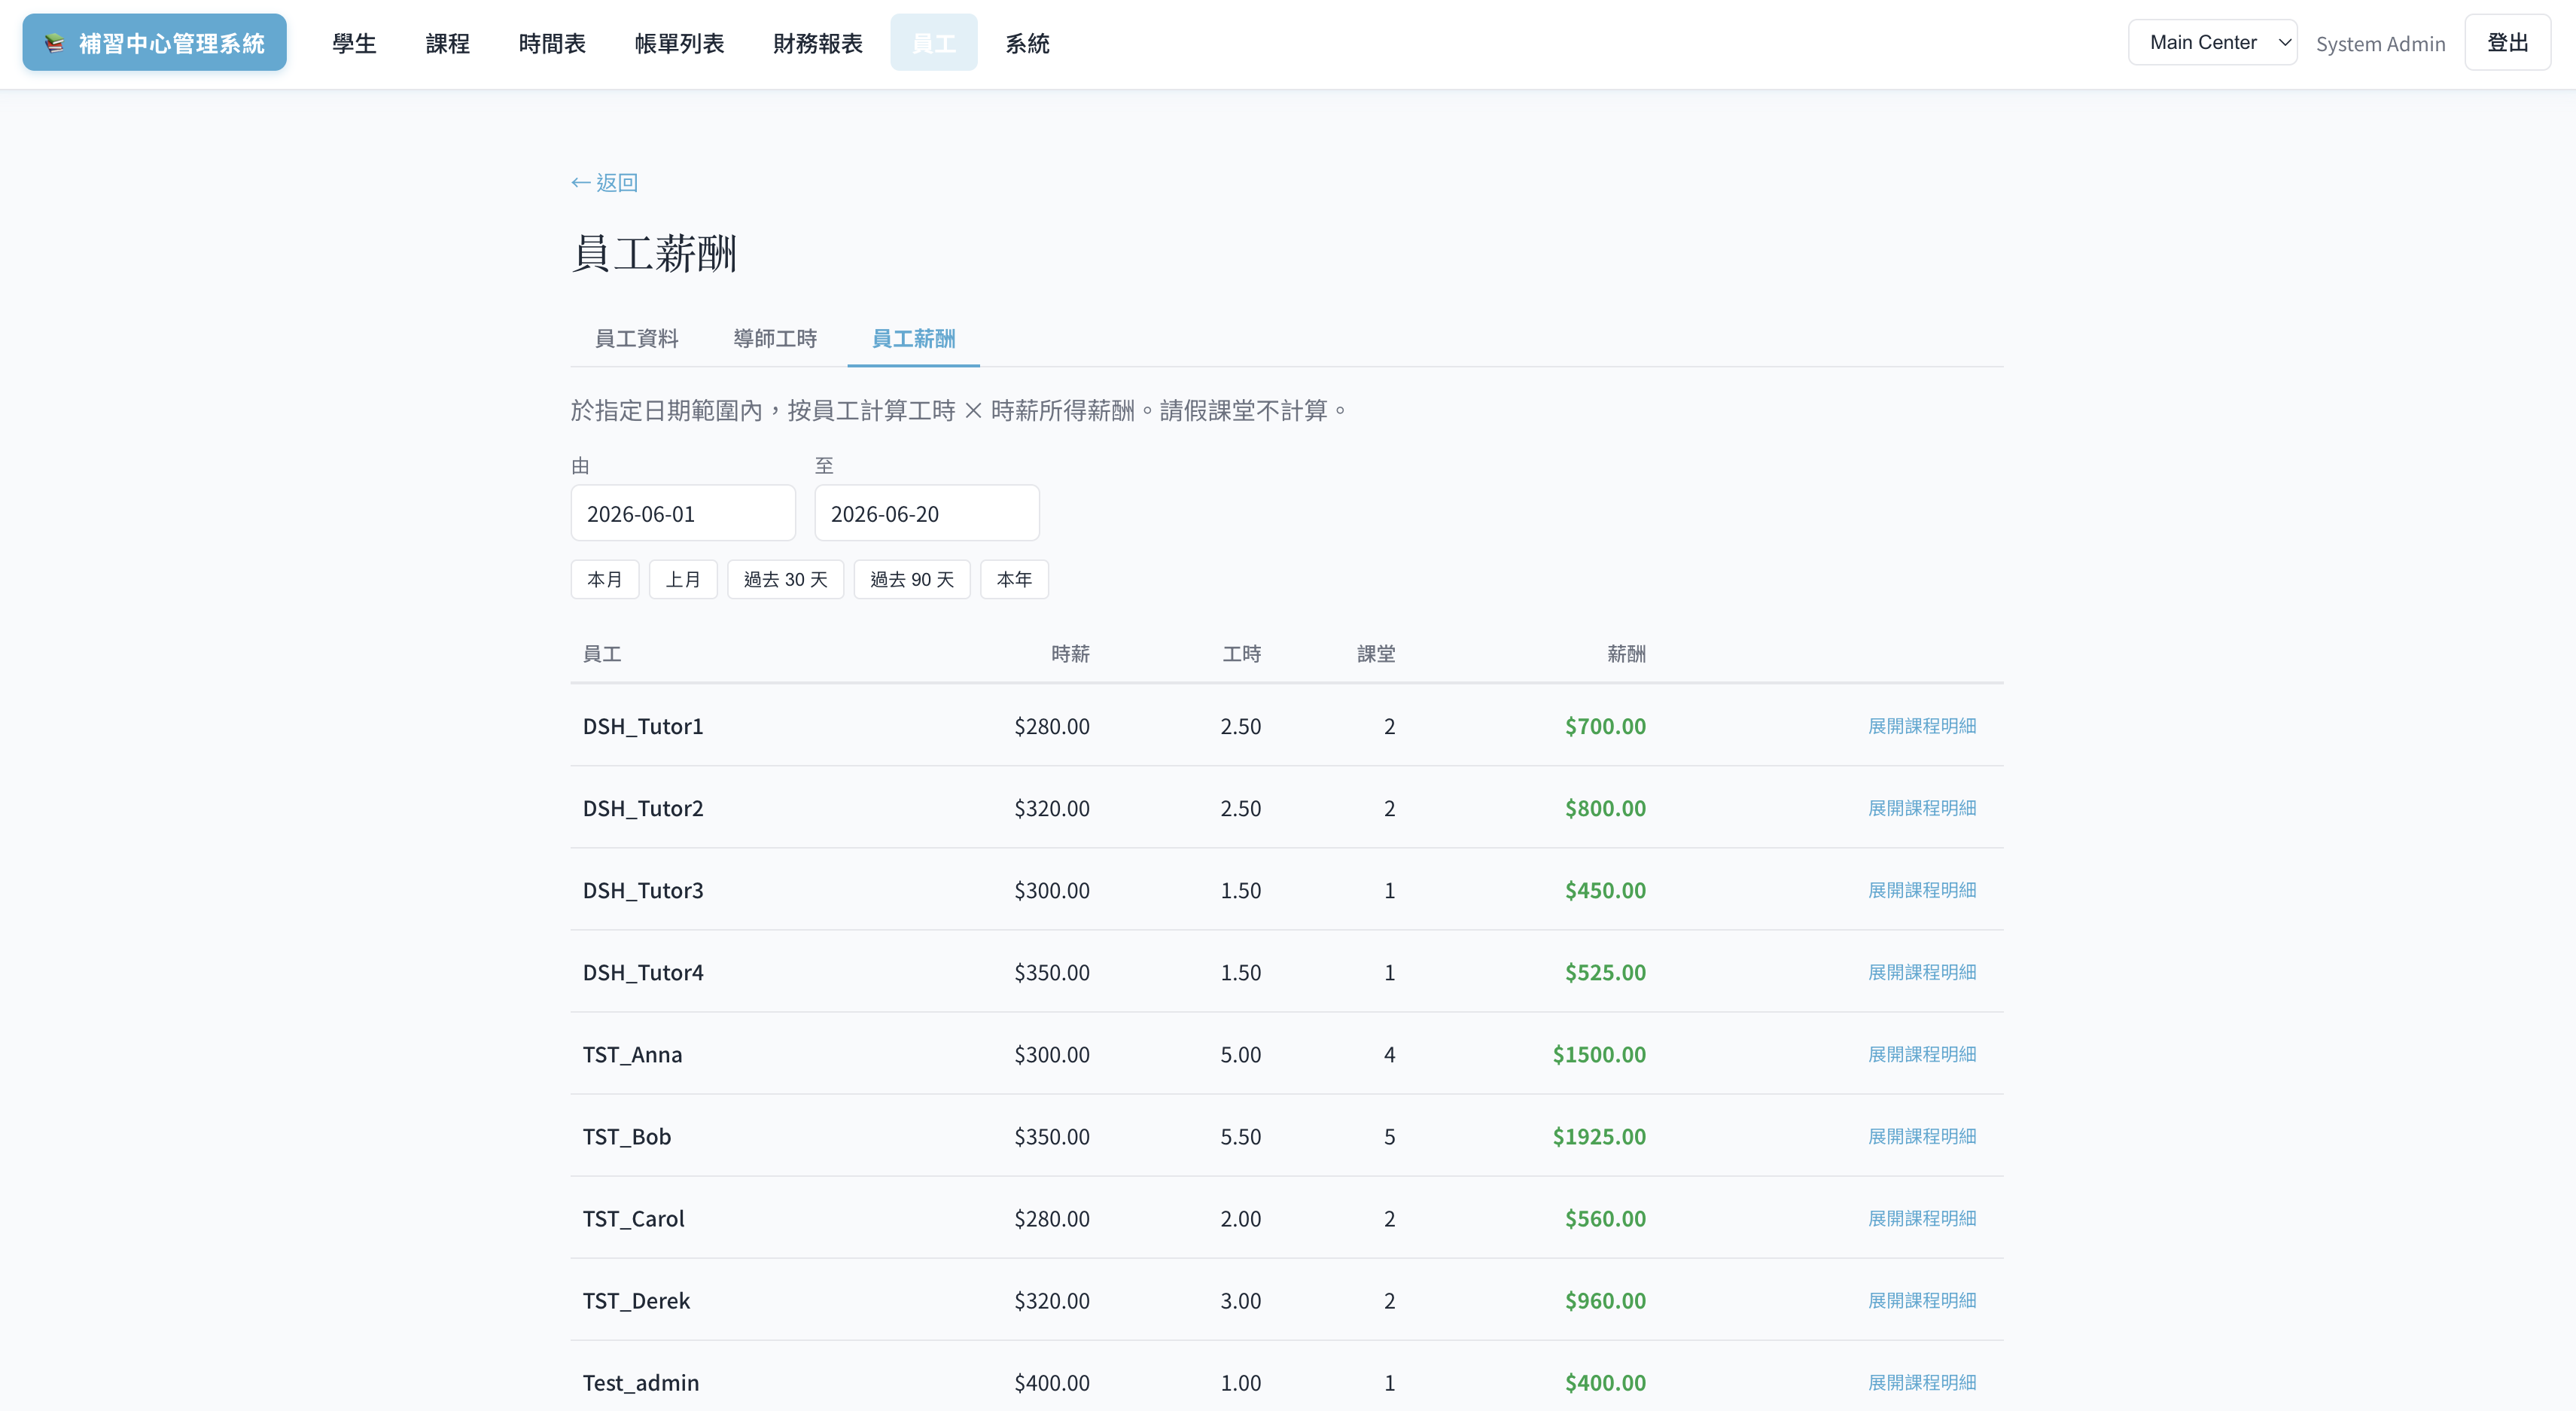Screen dimensions: 2576x1411
Task: Open the 時間表 menu
Action: pos(552,43)
